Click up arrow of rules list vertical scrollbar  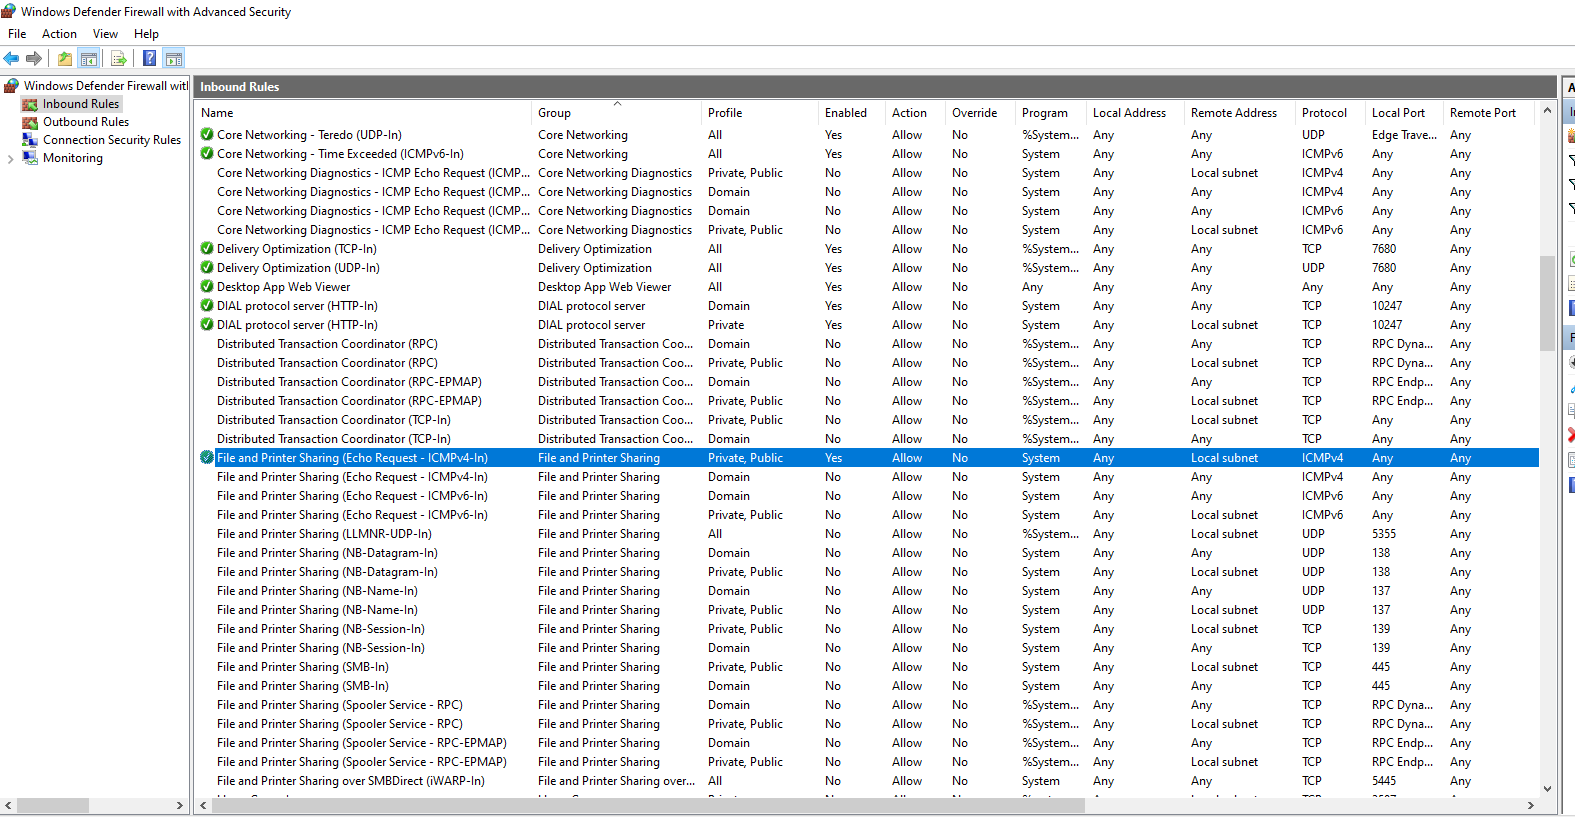tap(1547, 110)
